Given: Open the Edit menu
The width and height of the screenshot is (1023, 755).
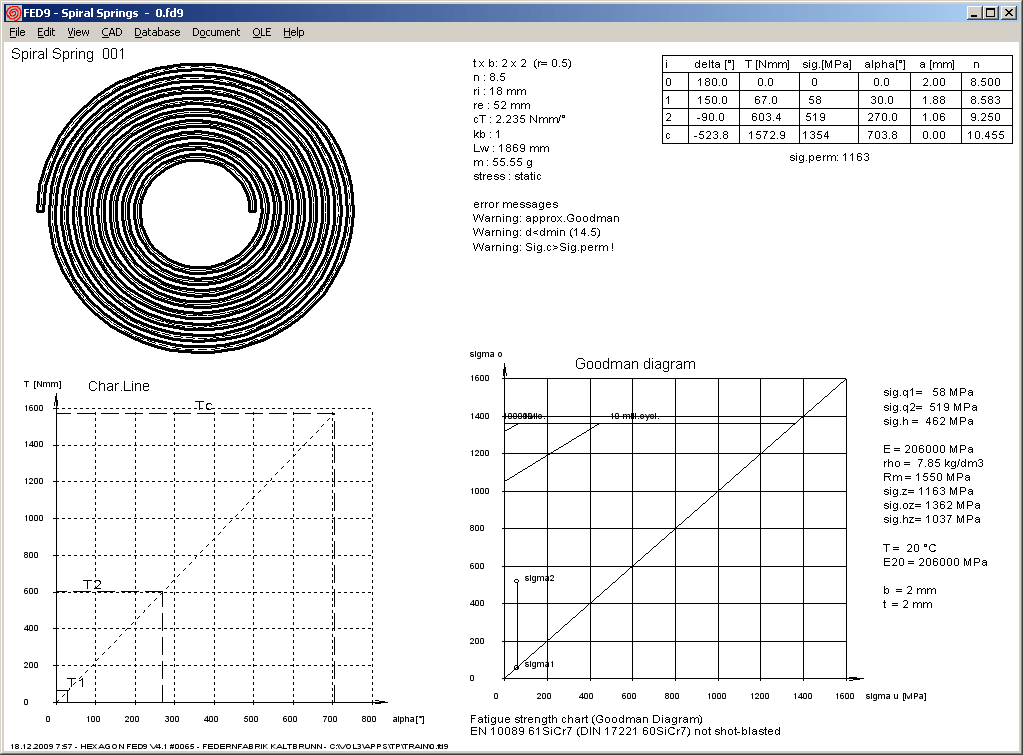Looking at the screenshot, I should click(46, 32).
